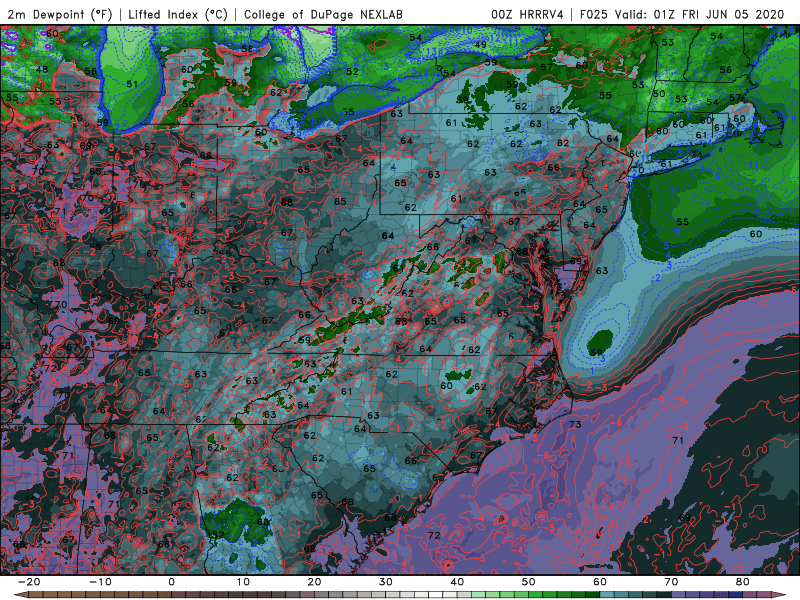Click the 40 label on color scale
The image size is (800, 600).
tap(457, 582)
